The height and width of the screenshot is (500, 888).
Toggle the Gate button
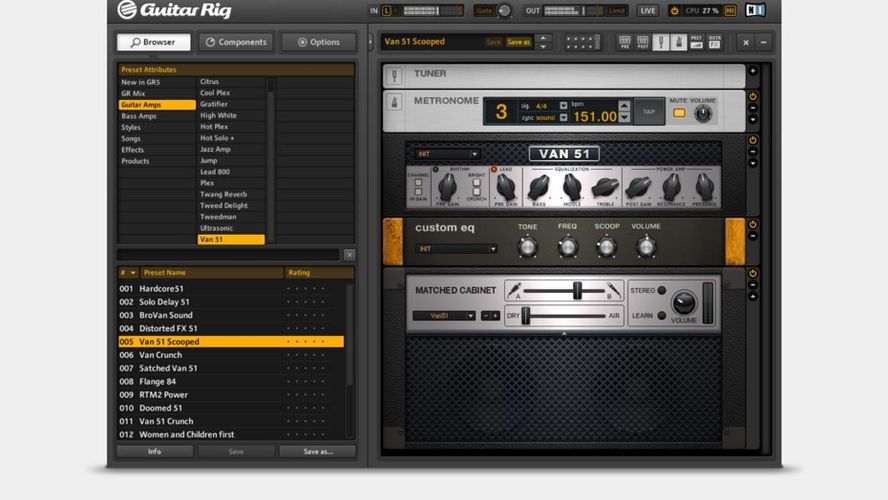(484, 10)
